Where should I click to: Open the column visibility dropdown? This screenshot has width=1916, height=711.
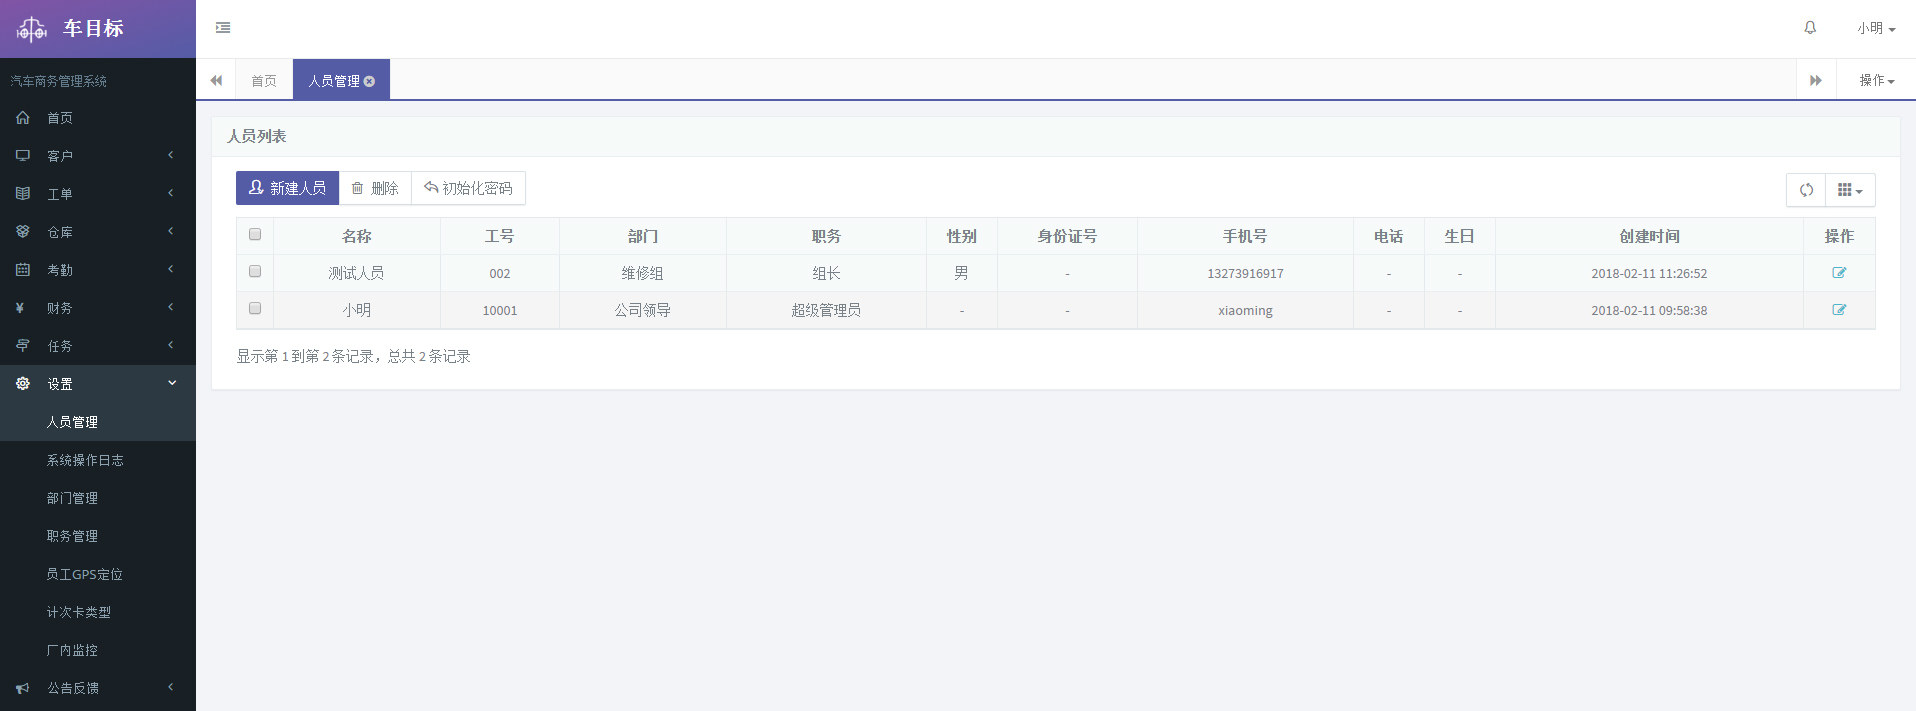(1850, 190)
